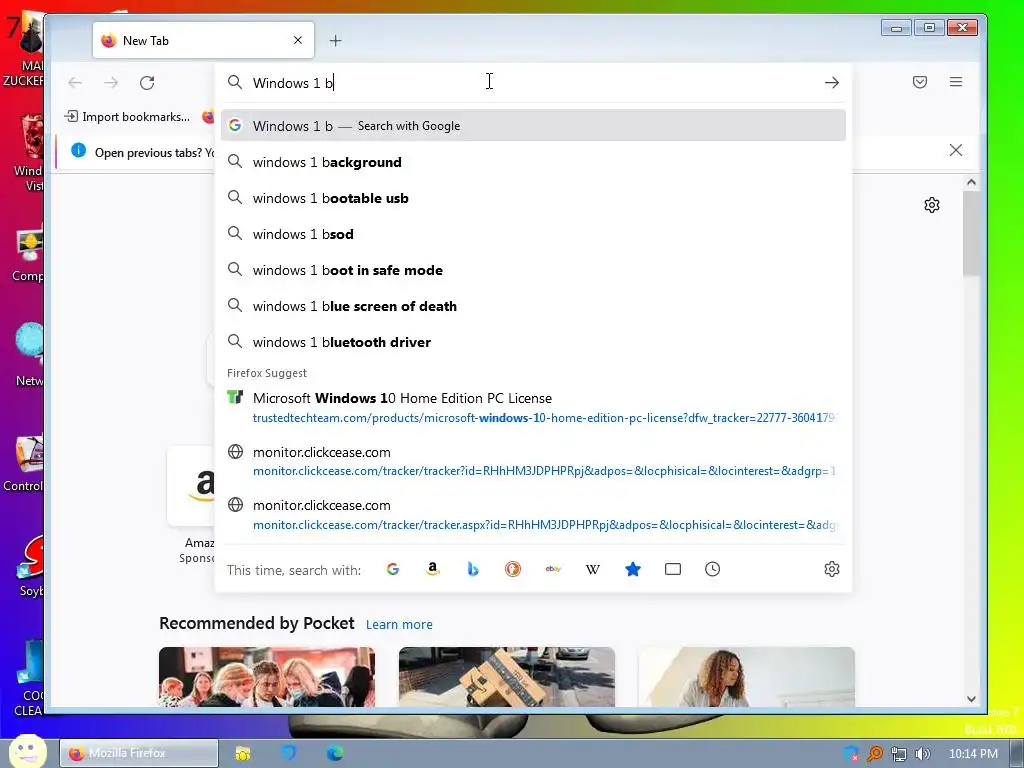The height and width of the screenshot is (768, 1024).
Task: Open Save to Pocket icon
Action: pyautogui.click(x=920, y=82)
